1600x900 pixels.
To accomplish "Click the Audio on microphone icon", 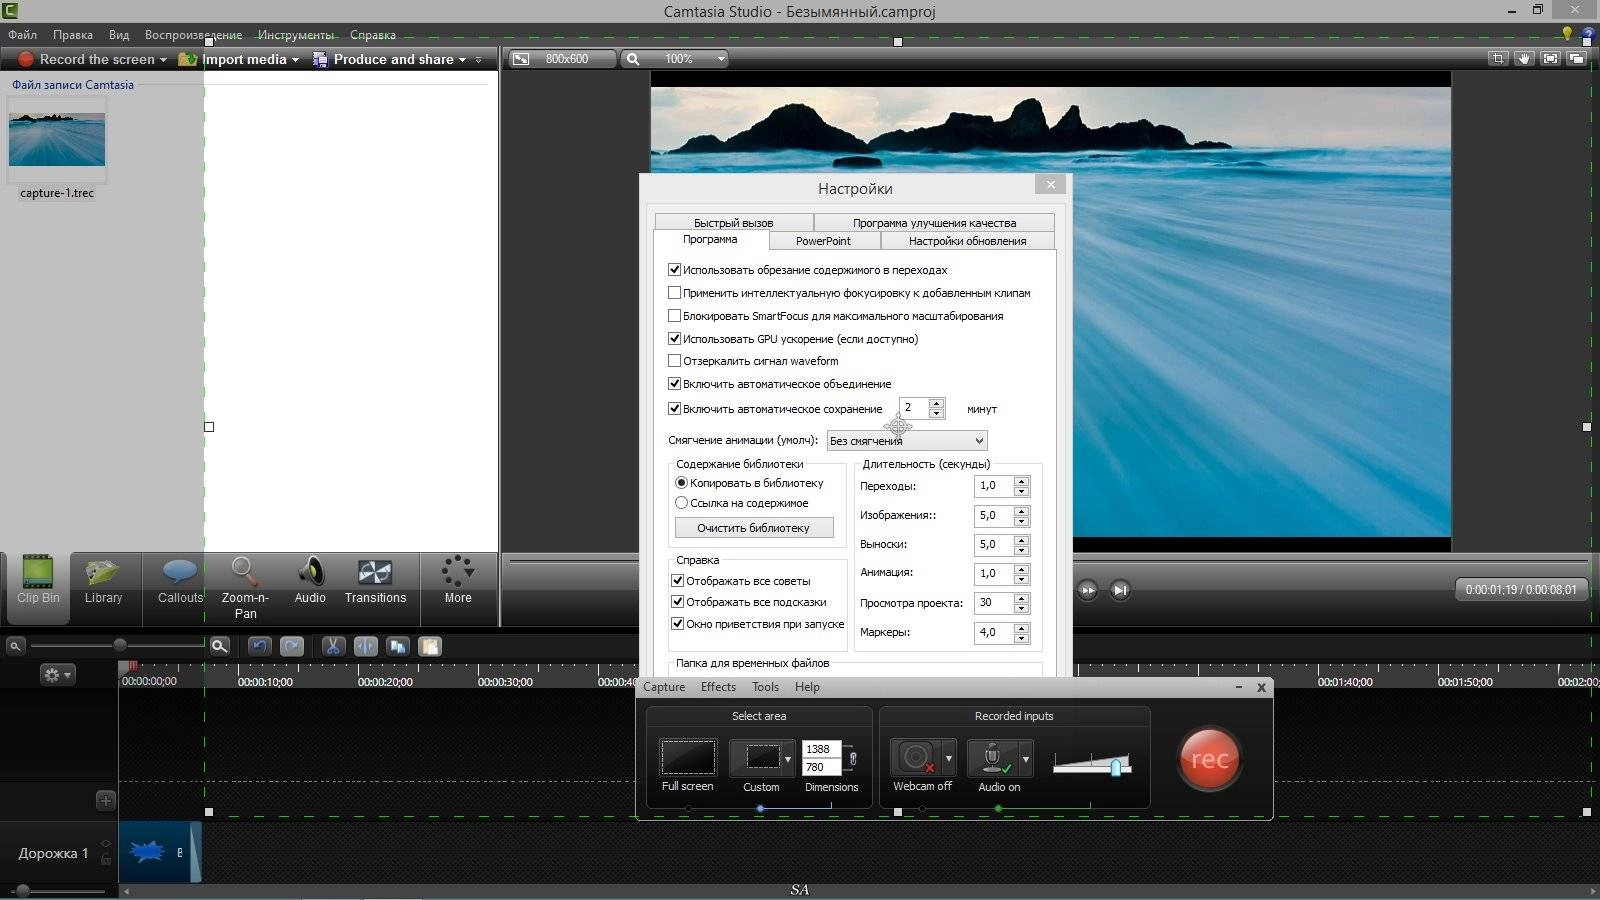I will point(992,757).
